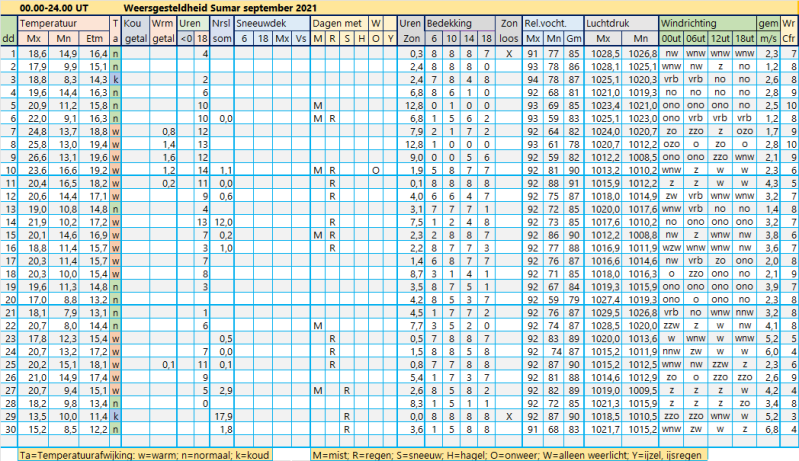Select the 'Sneeuwdek' header cell

(x=262, y=21)
